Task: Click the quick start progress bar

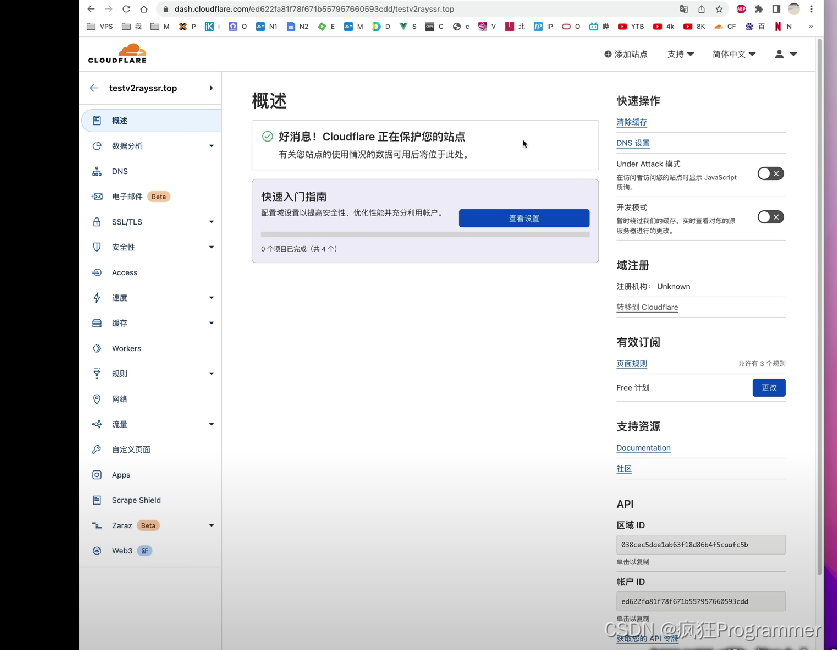Action: coord(425,234)
